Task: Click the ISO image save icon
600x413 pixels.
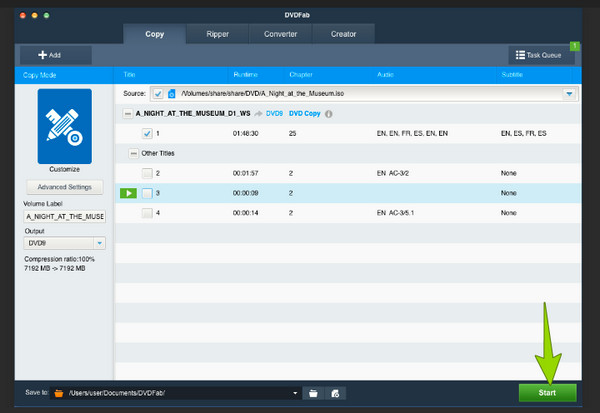Action: pyautogui.click(x=335, y=393)
